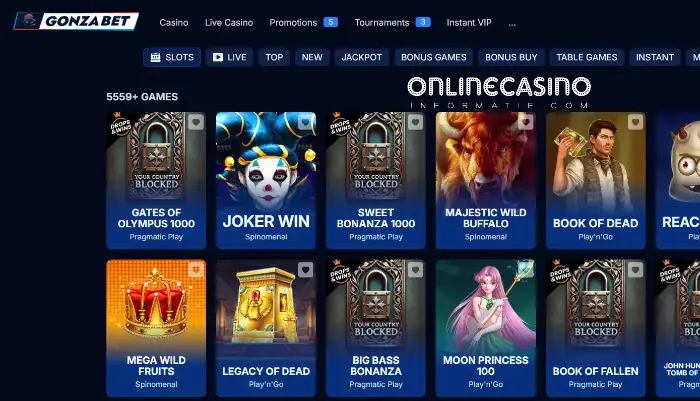This screenshot has height=401, width=700.
Task: Expand the three-dots more navigation menu
Action: click(512, 23)
